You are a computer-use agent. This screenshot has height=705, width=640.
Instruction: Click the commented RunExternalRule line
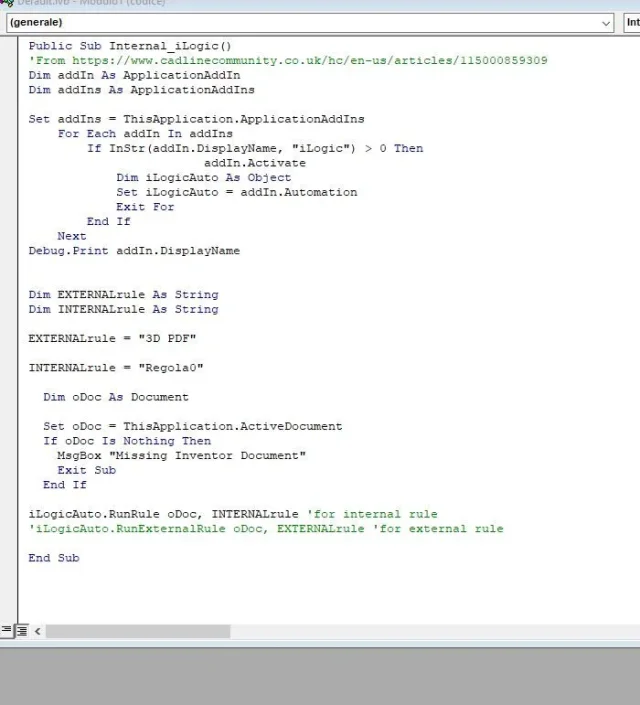point(266,528)
